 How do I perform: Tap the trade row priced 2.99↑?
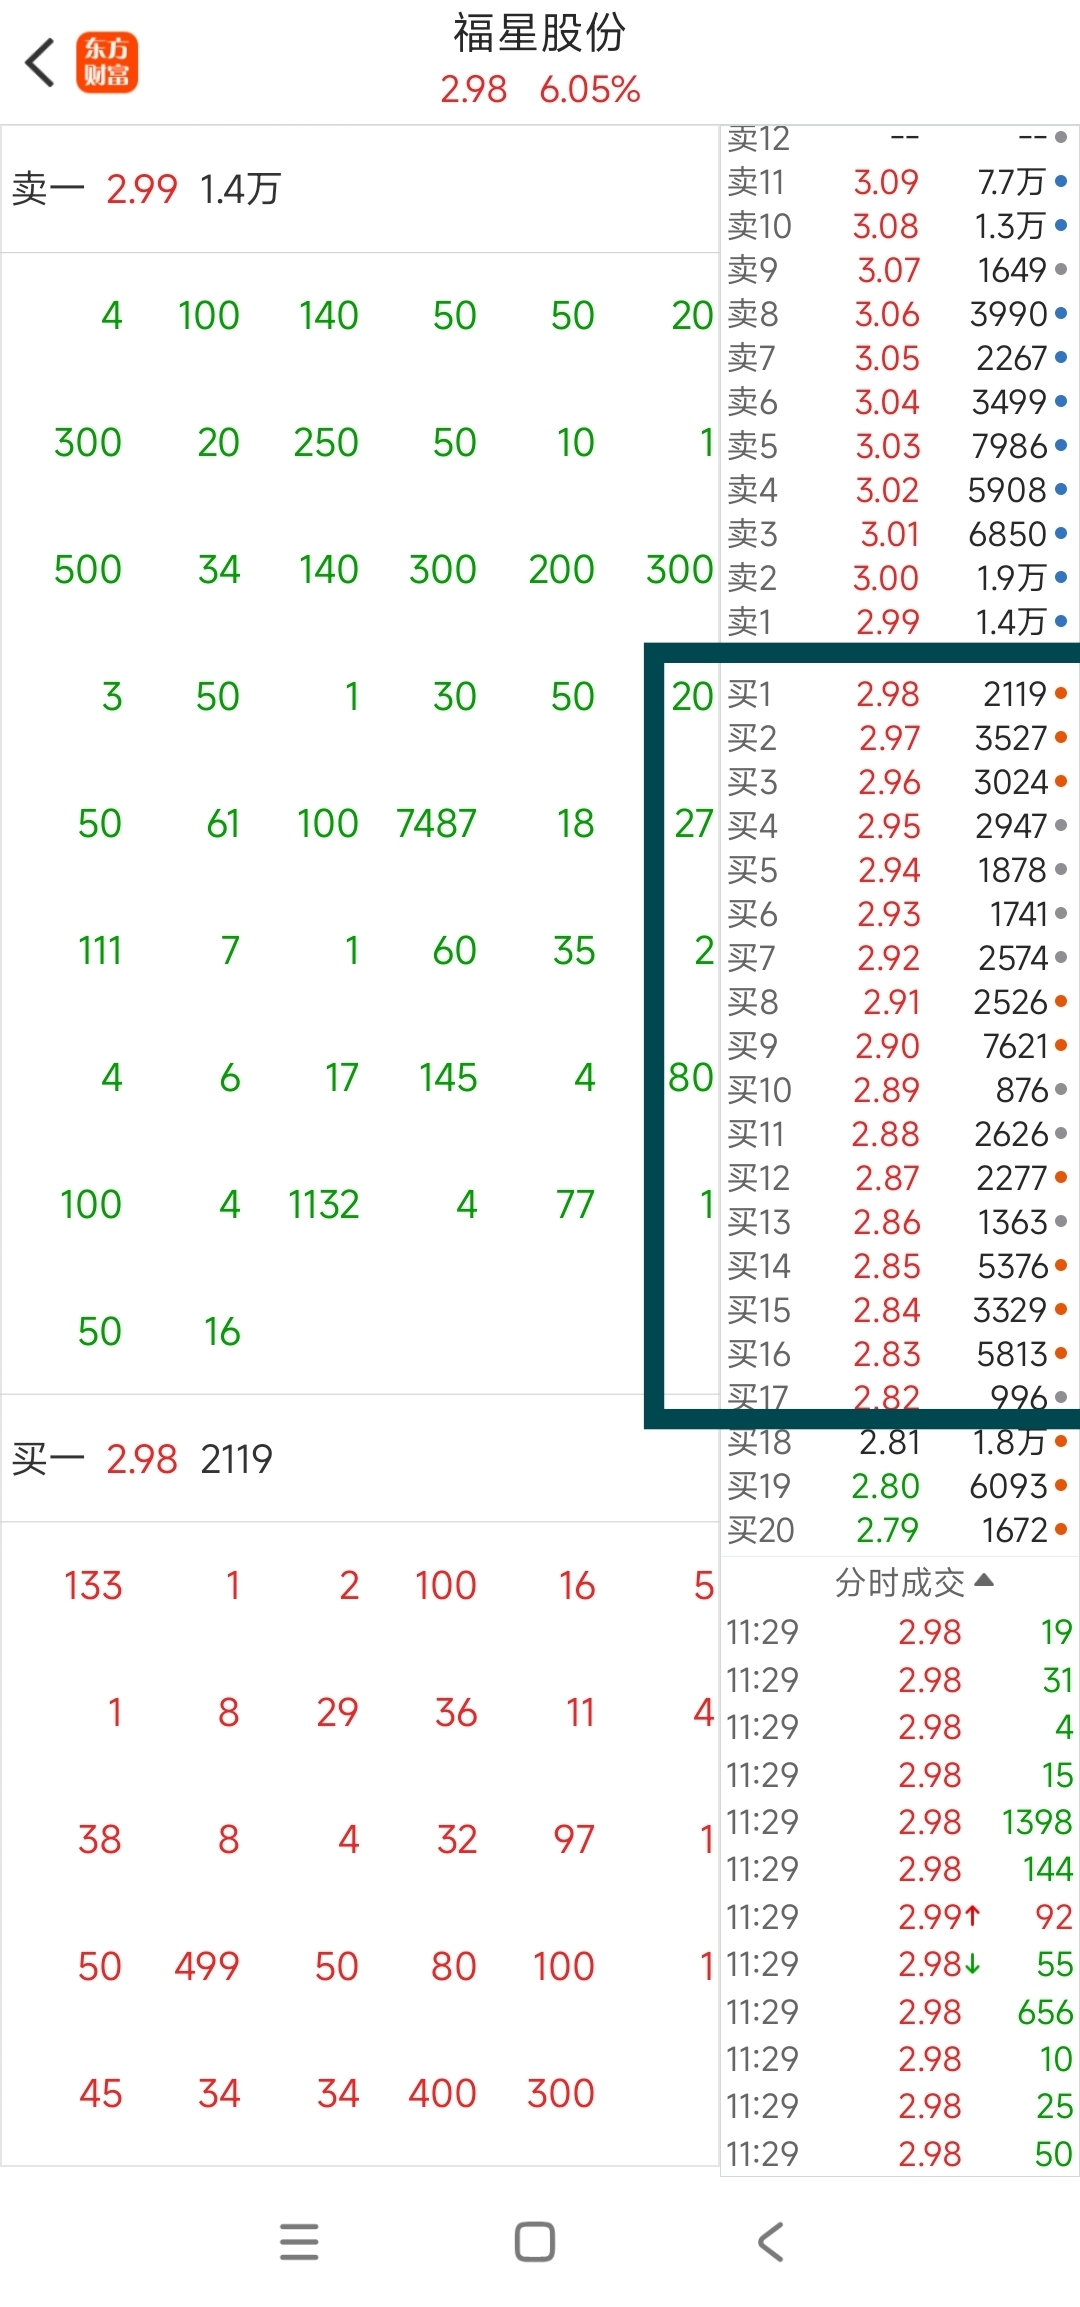(899, 1917)
